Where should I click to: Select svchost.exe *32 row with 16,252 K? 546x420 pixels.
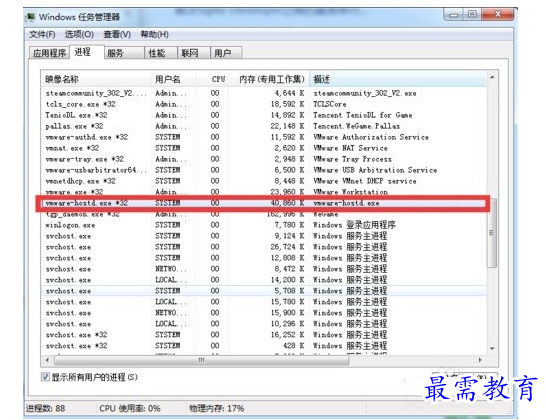pos(264,335)
